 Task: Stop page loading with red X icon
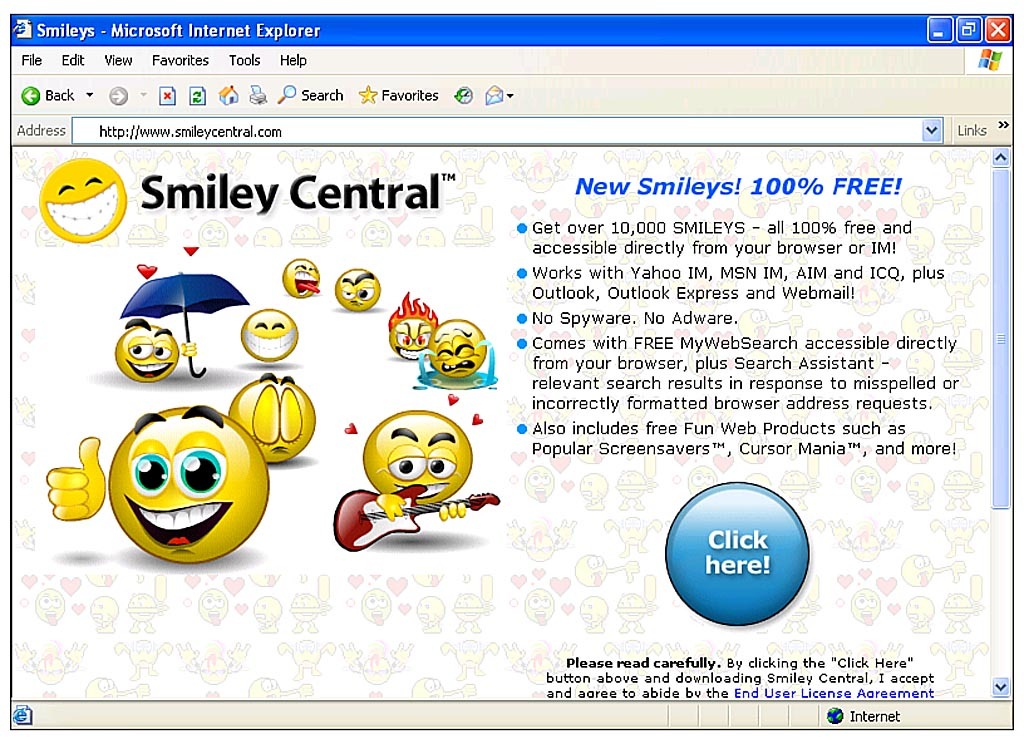pos(168,96)
